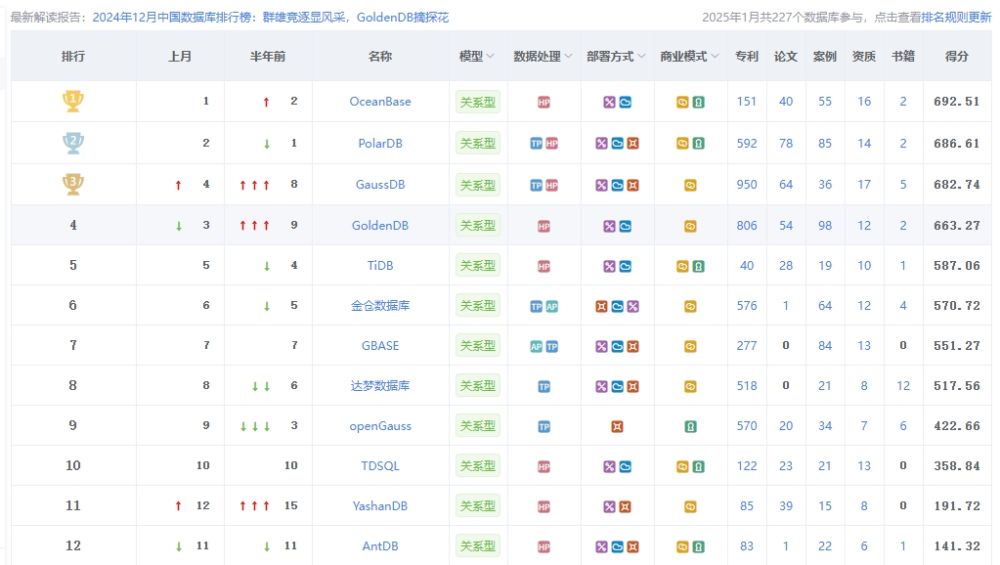Click the AP icon in 金仓数据库 row
Viewport: 1000px width, 565px height.
552,307
